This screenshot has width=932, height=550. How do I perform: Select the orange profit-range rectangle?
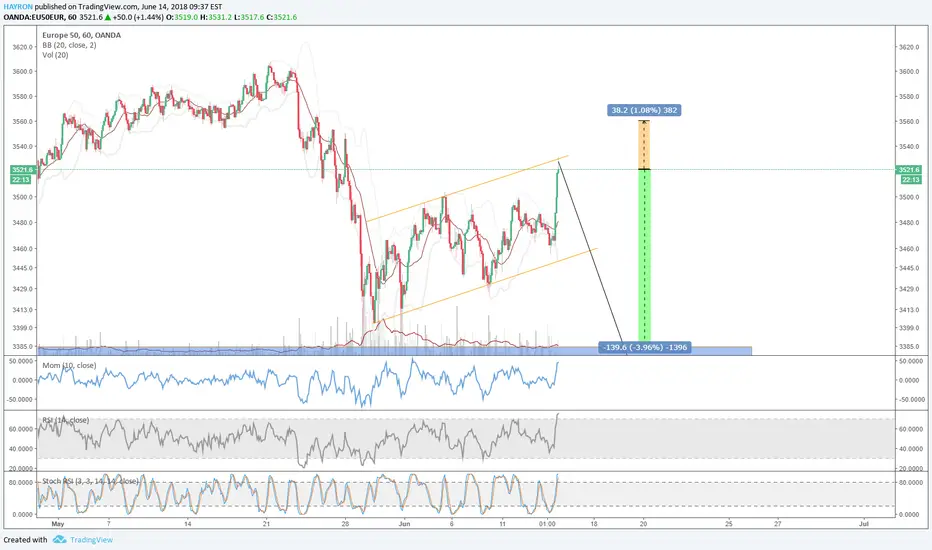[x=644, y=145]
